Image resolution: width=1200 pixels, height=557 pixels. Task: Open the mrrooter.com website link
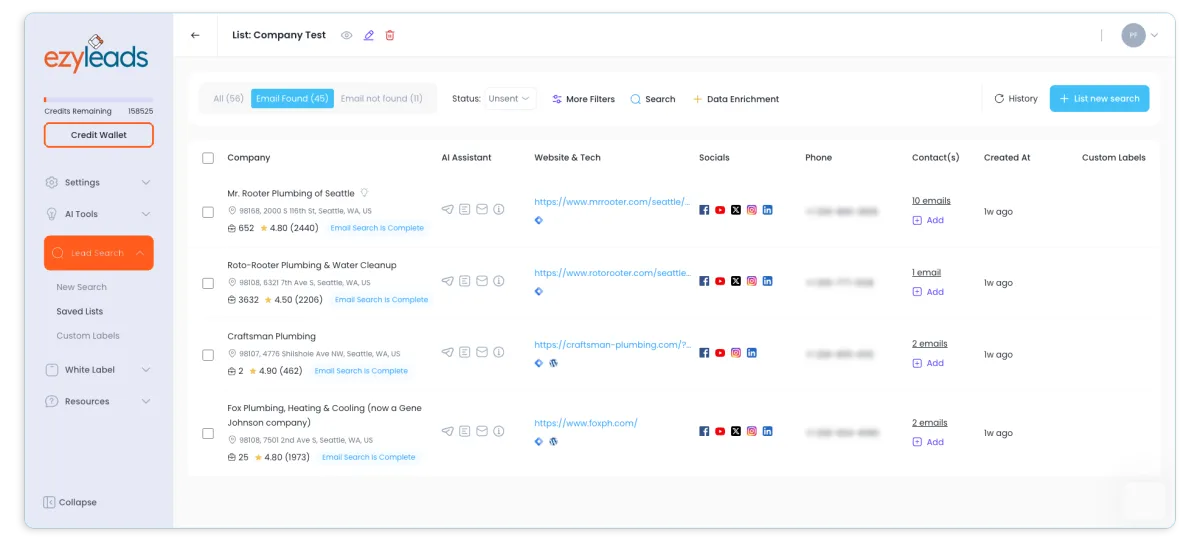[612, 202]
